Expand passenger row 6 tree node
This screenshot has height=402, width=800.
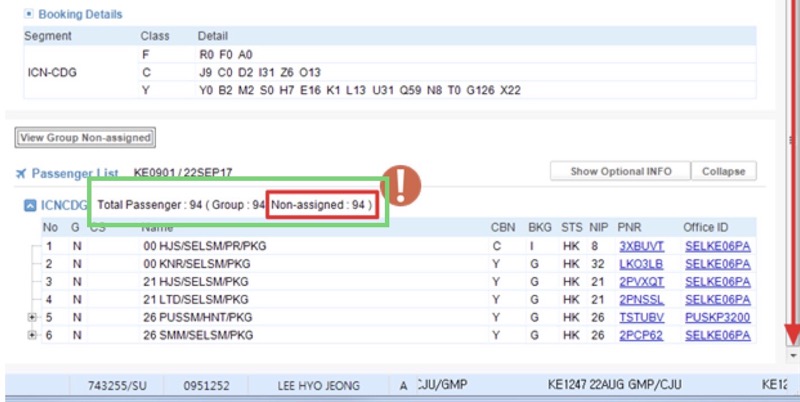coord(31,336)
